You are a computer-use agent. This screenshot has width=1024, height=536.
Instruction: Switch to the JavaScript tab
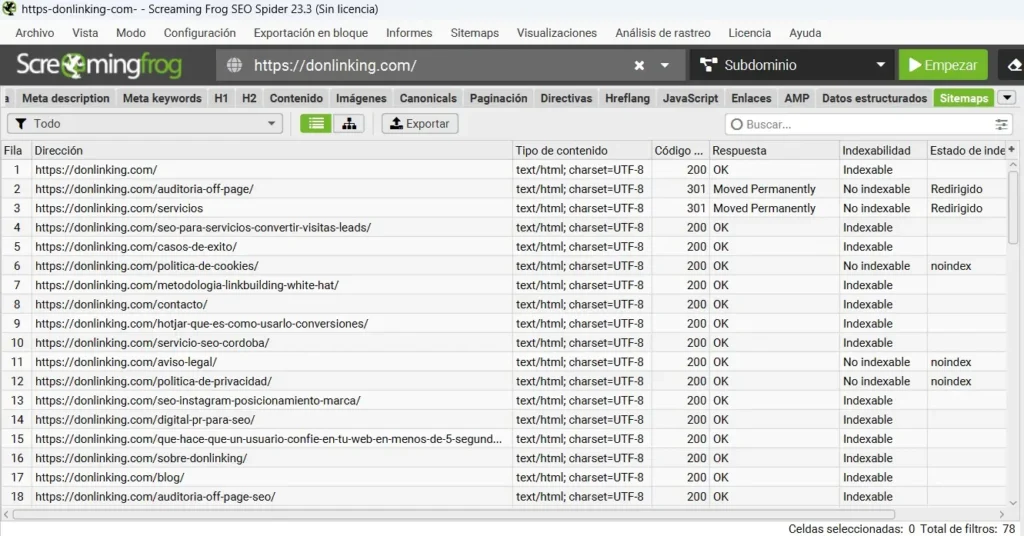[x=690, y=98]
